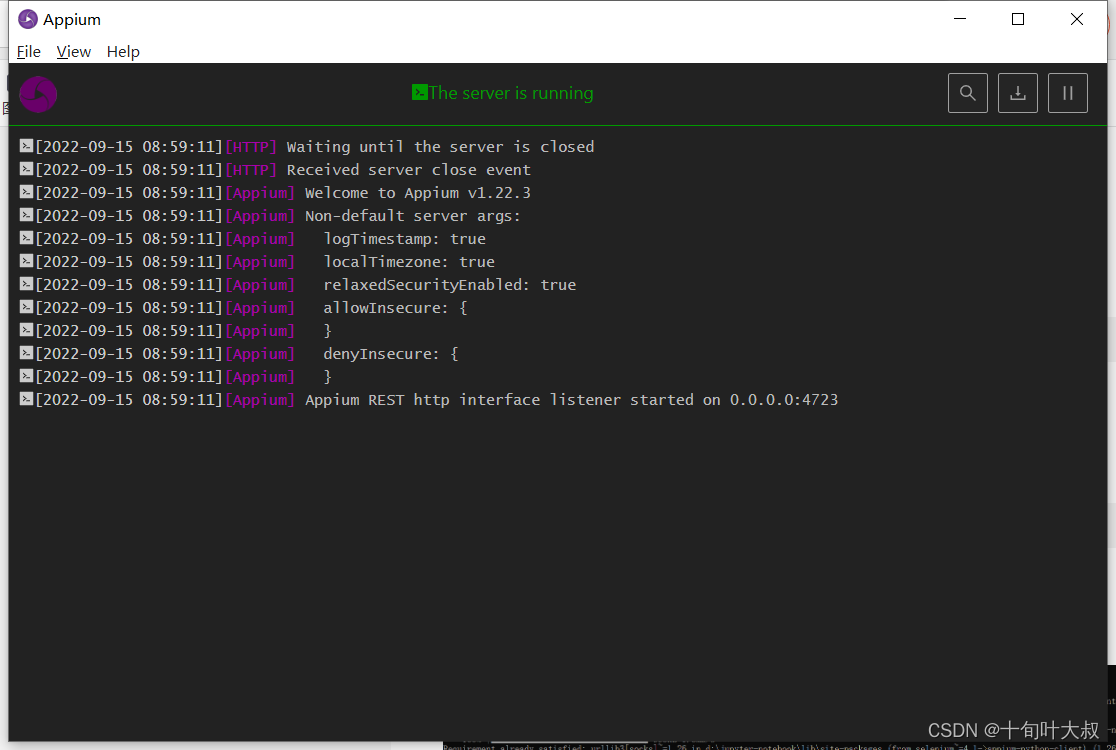Stop the server with pause button
The width and height of the screenshot is (1116, 750).
pos(1067,93)
